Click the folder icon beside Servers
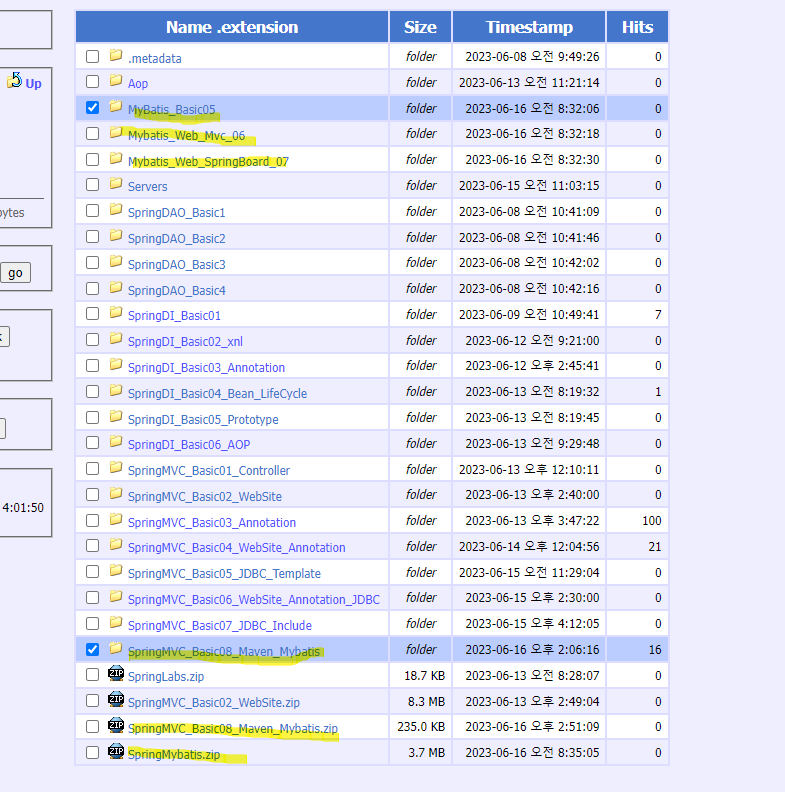 (x=116, y=183)
